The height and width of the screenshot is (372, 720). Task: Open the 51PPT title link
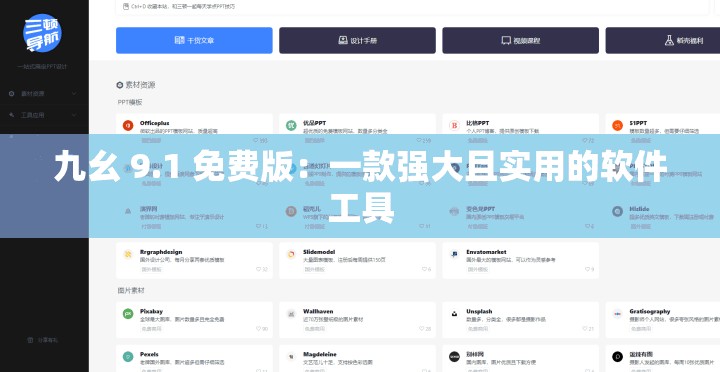click(638, 123)
